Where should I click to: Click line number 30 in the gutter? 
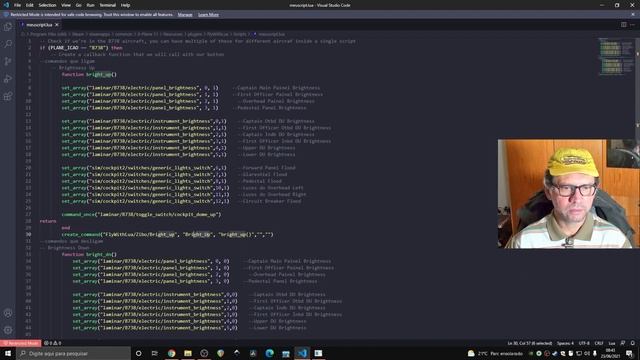pyautogui.click(x=29, y=234)
